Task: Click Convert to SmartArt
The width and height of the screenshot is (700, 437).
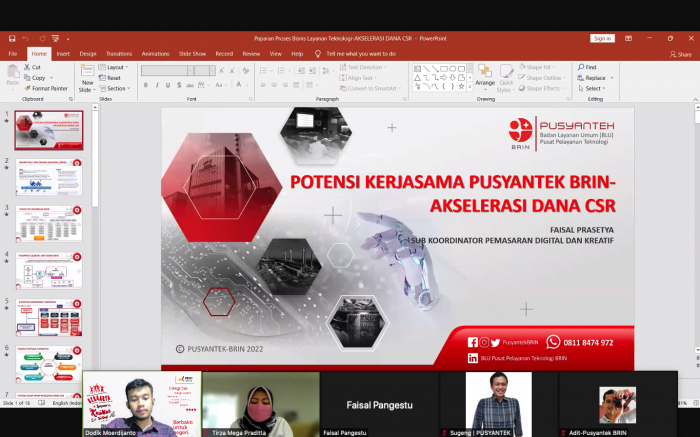Action: pos(371,88)
